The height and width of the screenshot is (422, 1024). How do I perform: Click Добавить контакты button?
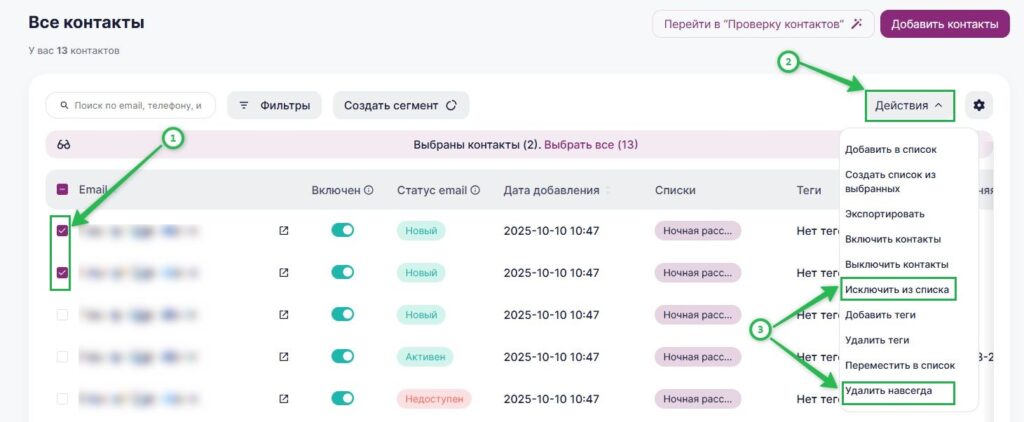tap(945, 24)
